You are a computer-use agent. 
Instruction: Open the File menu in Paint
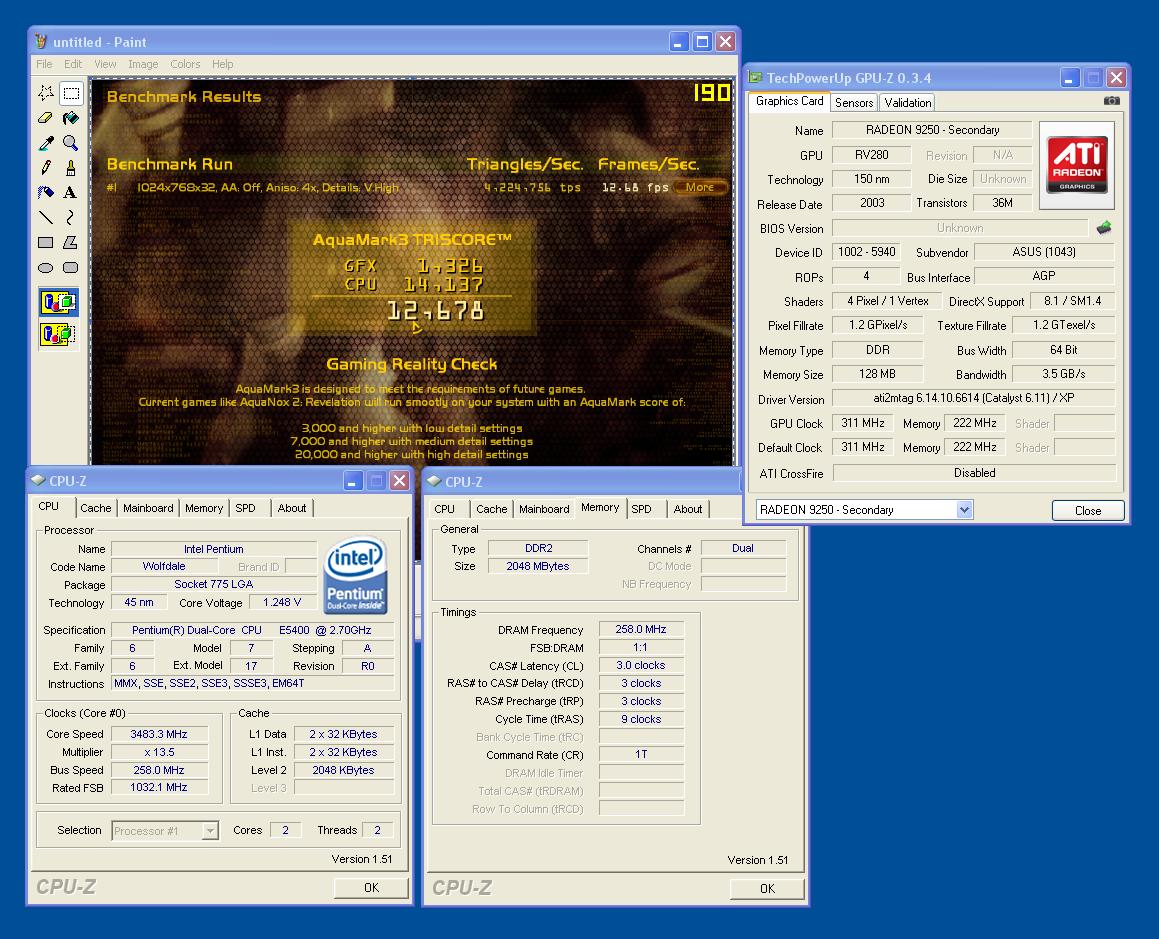point(44,64)
